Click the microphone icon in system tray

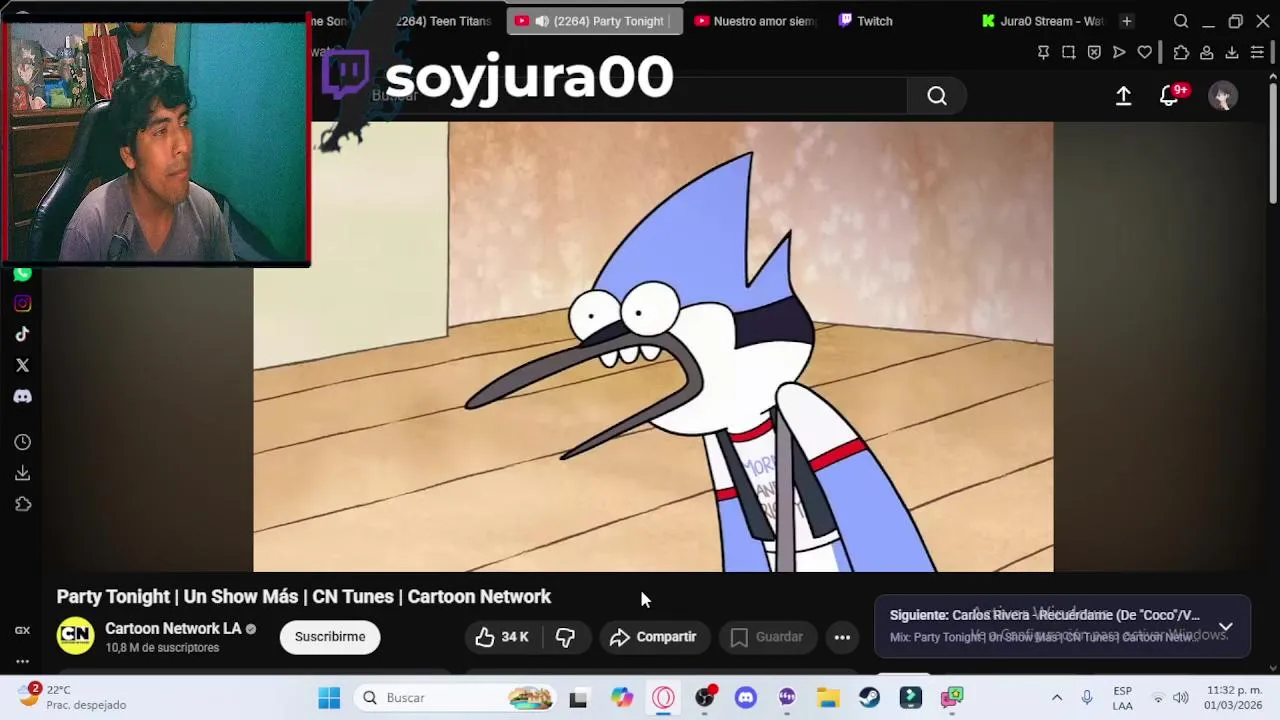coord(1087,698)
